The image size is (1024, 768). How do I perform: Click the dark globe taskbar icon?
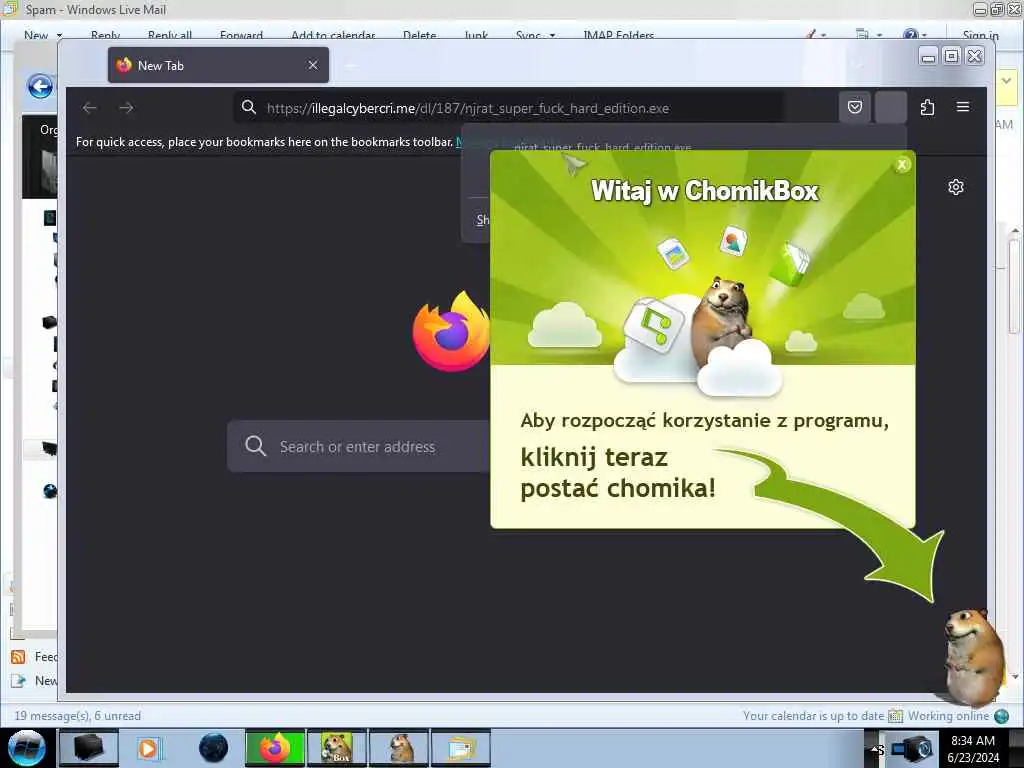pyautogui.click(x=213, y=748)
